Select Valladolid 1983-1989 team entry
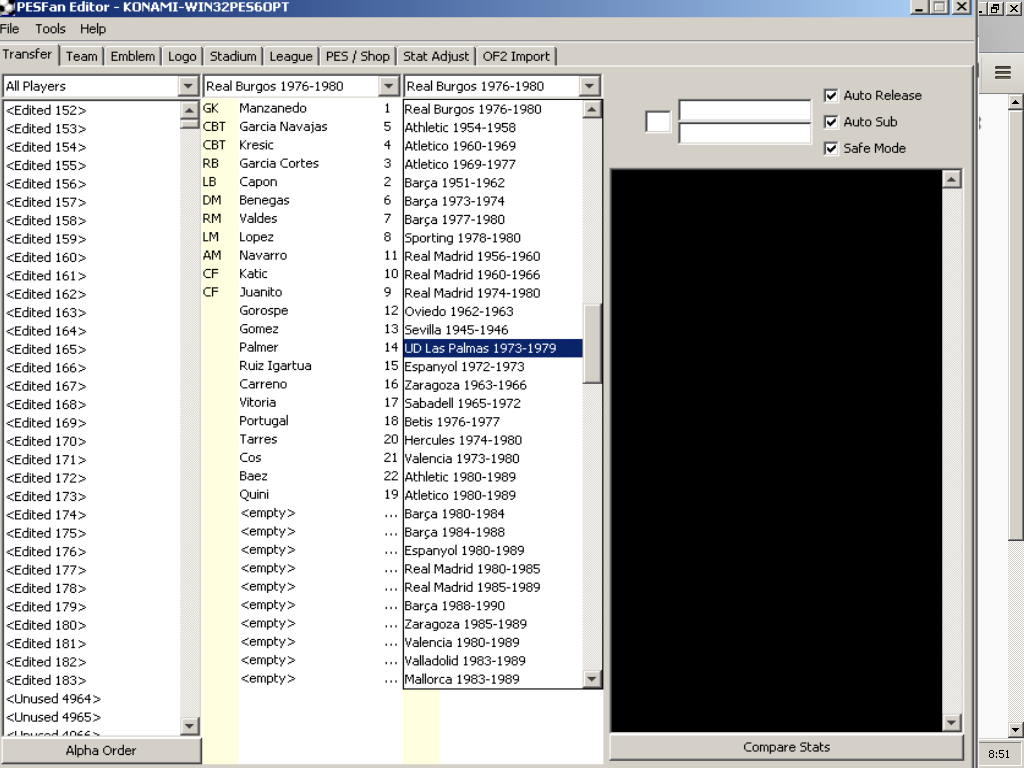The height and width of the screenshot is (768, 1024). pos(492,661)
